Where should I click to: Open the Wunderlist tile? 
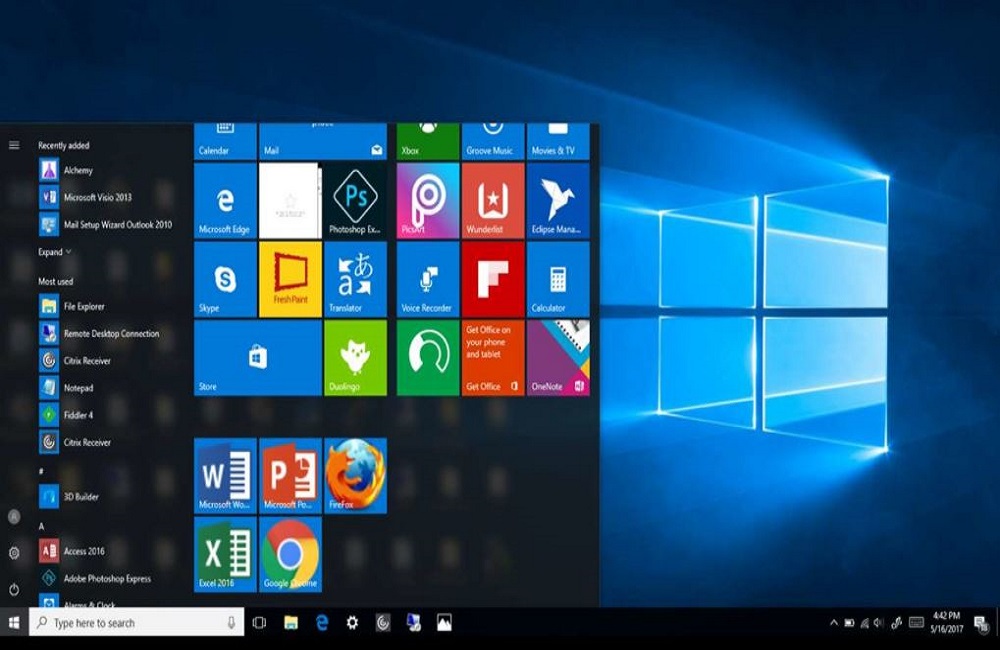pos(493,200)
